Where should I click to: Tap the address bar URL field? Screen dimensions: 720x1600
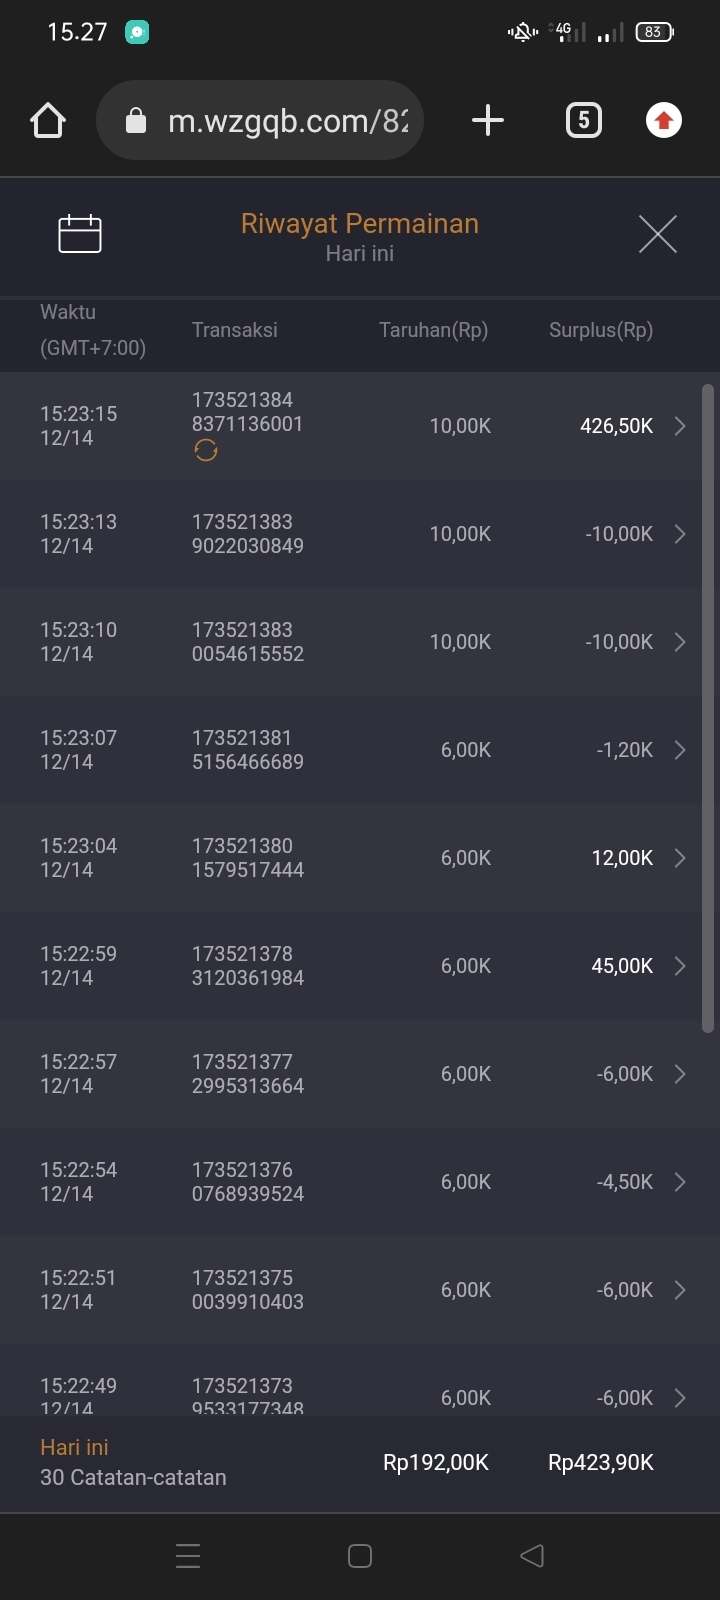point(287,121)
